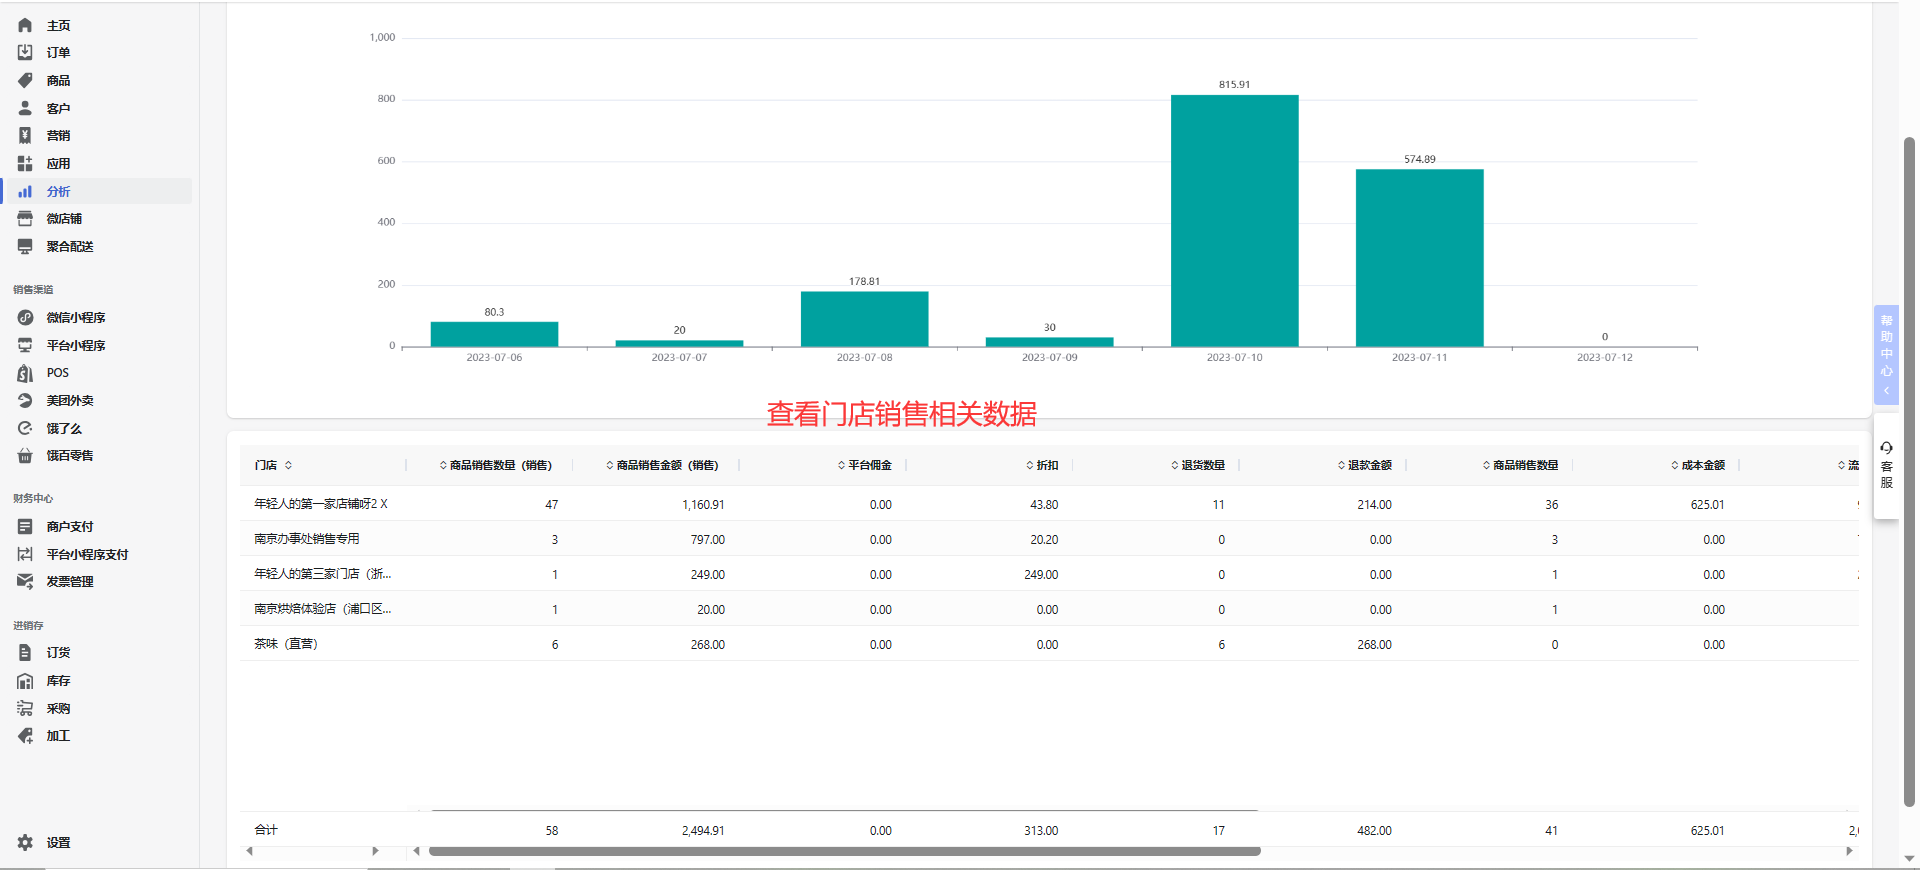Open the 美团外卖 icon
The width and height of the screenshot is (1920, 870).
tap(25, 400)
